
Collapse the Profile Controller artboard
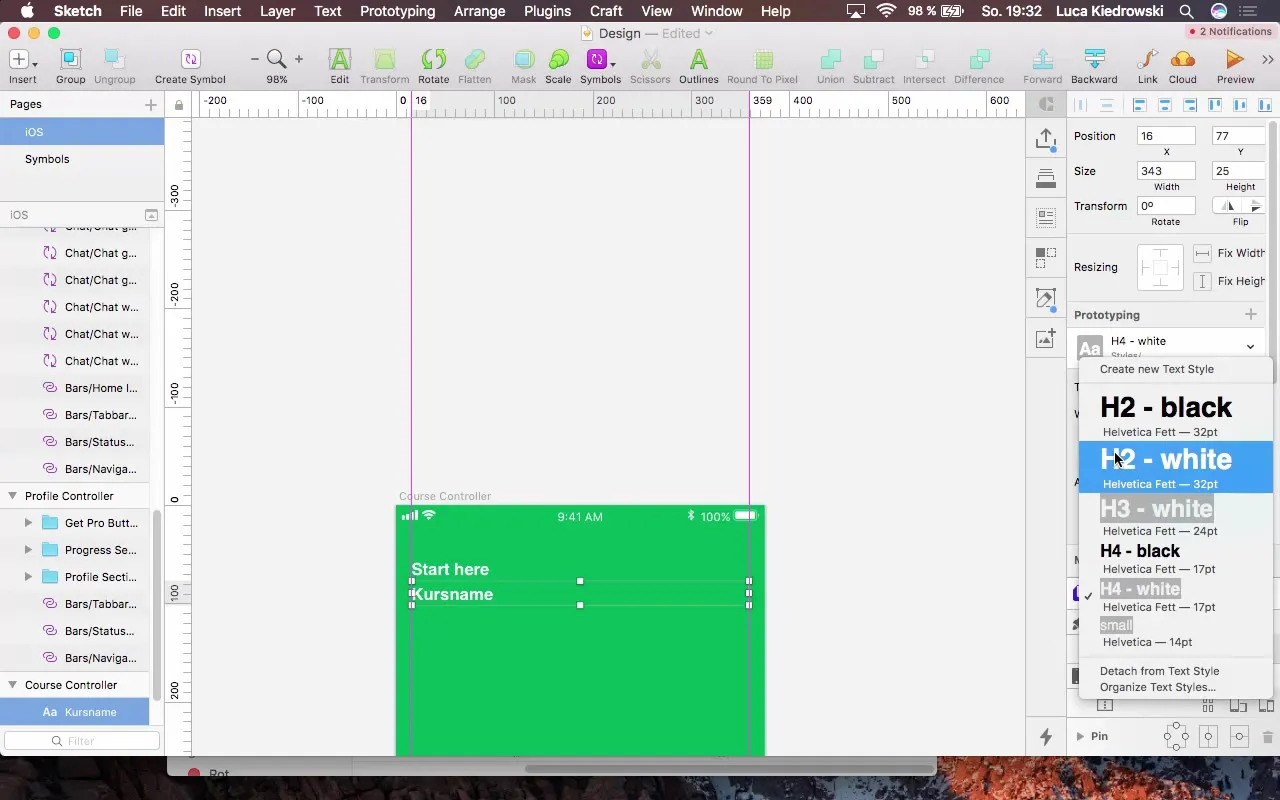pyautogui.click(x=13, y=496)
